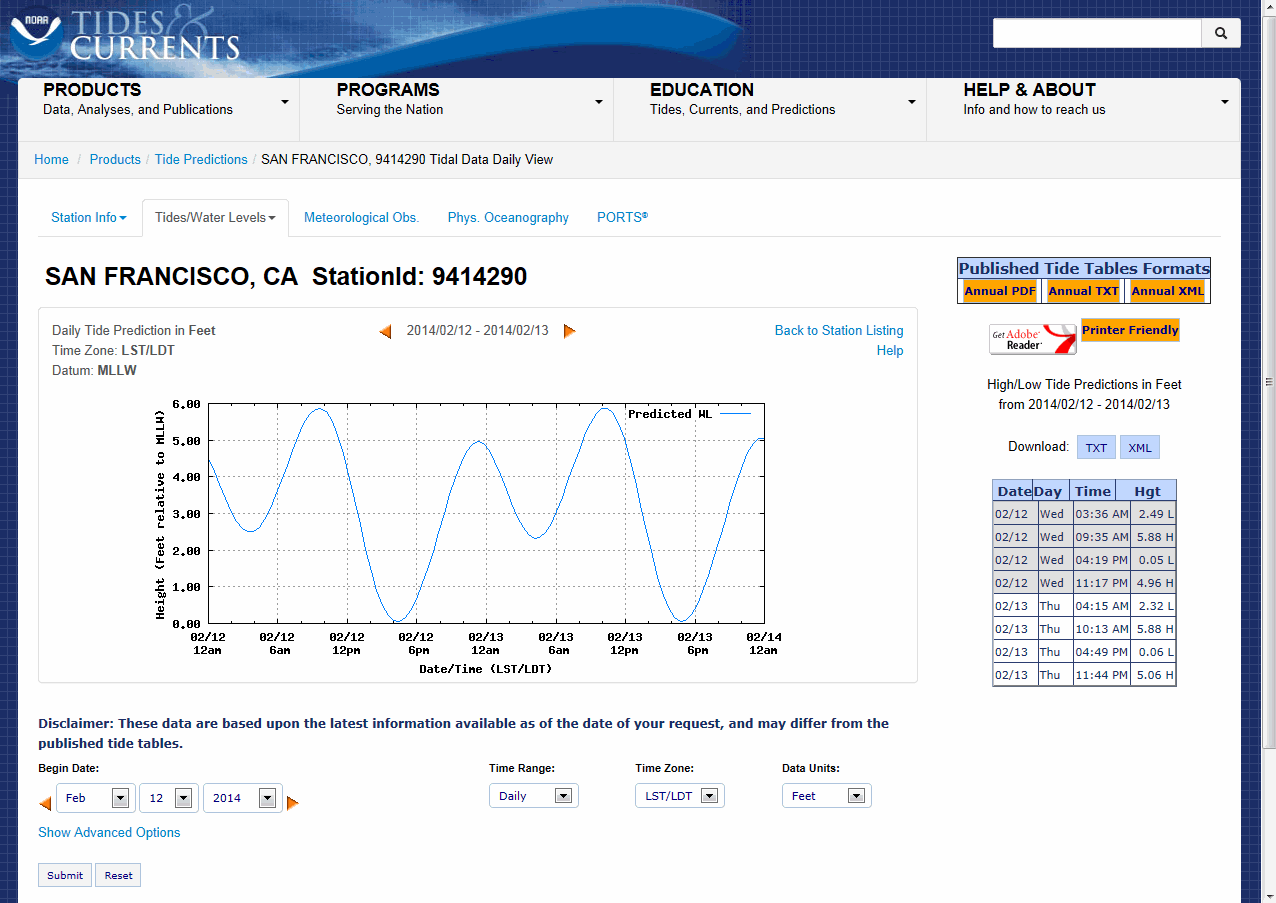Go to next date range arrow above chart
Viewport: 1276px width, 903px height.
[x=569, y=331]
